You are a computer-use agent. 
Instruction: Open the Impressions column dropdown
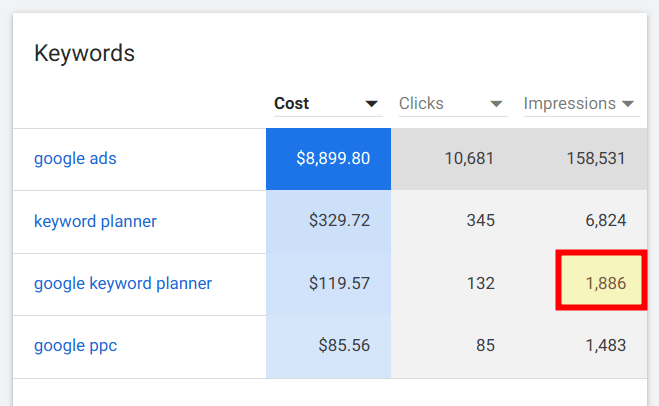point(582,104)
